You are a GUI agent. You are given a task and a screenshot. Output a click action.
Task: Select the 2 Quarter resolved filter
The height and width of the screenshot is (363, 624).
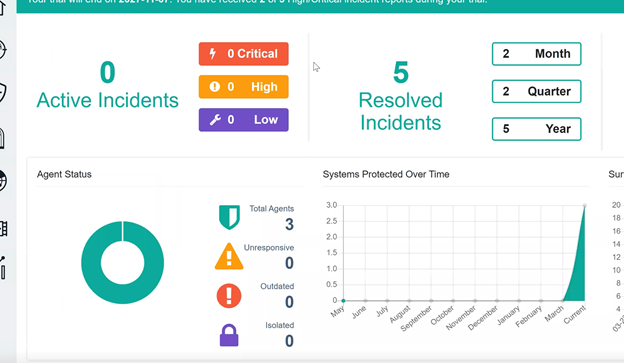click(536, 91)
